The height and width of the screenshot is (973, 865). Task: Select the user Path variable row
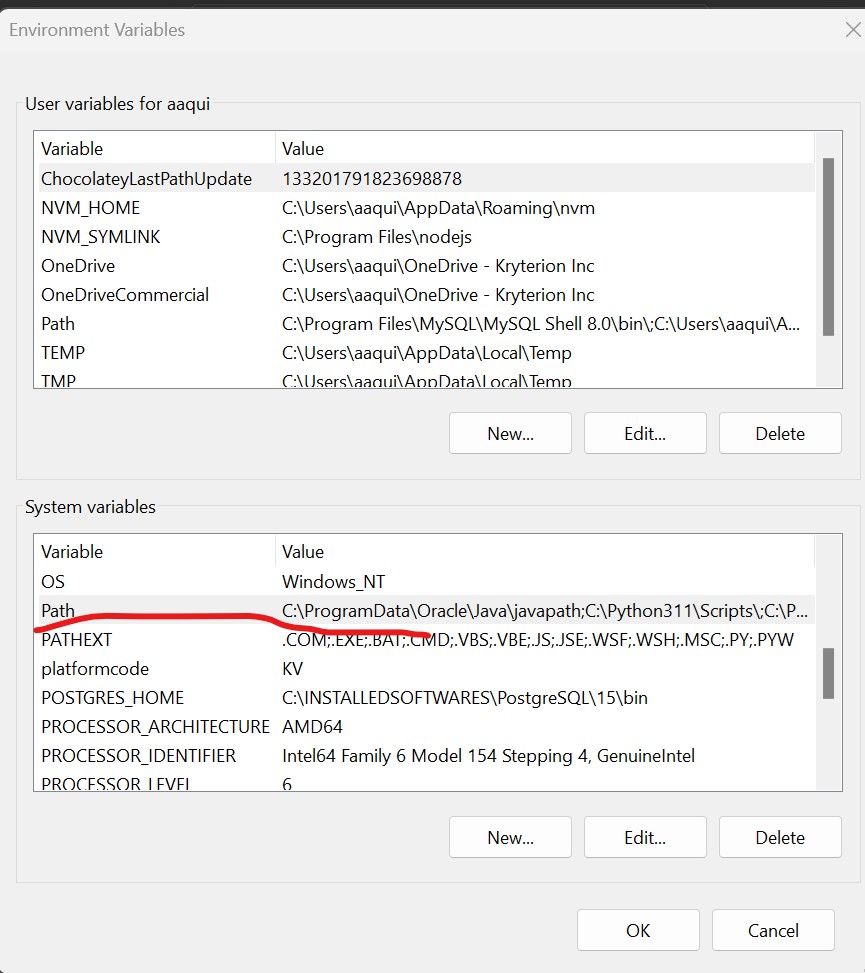tap(58, 324)
